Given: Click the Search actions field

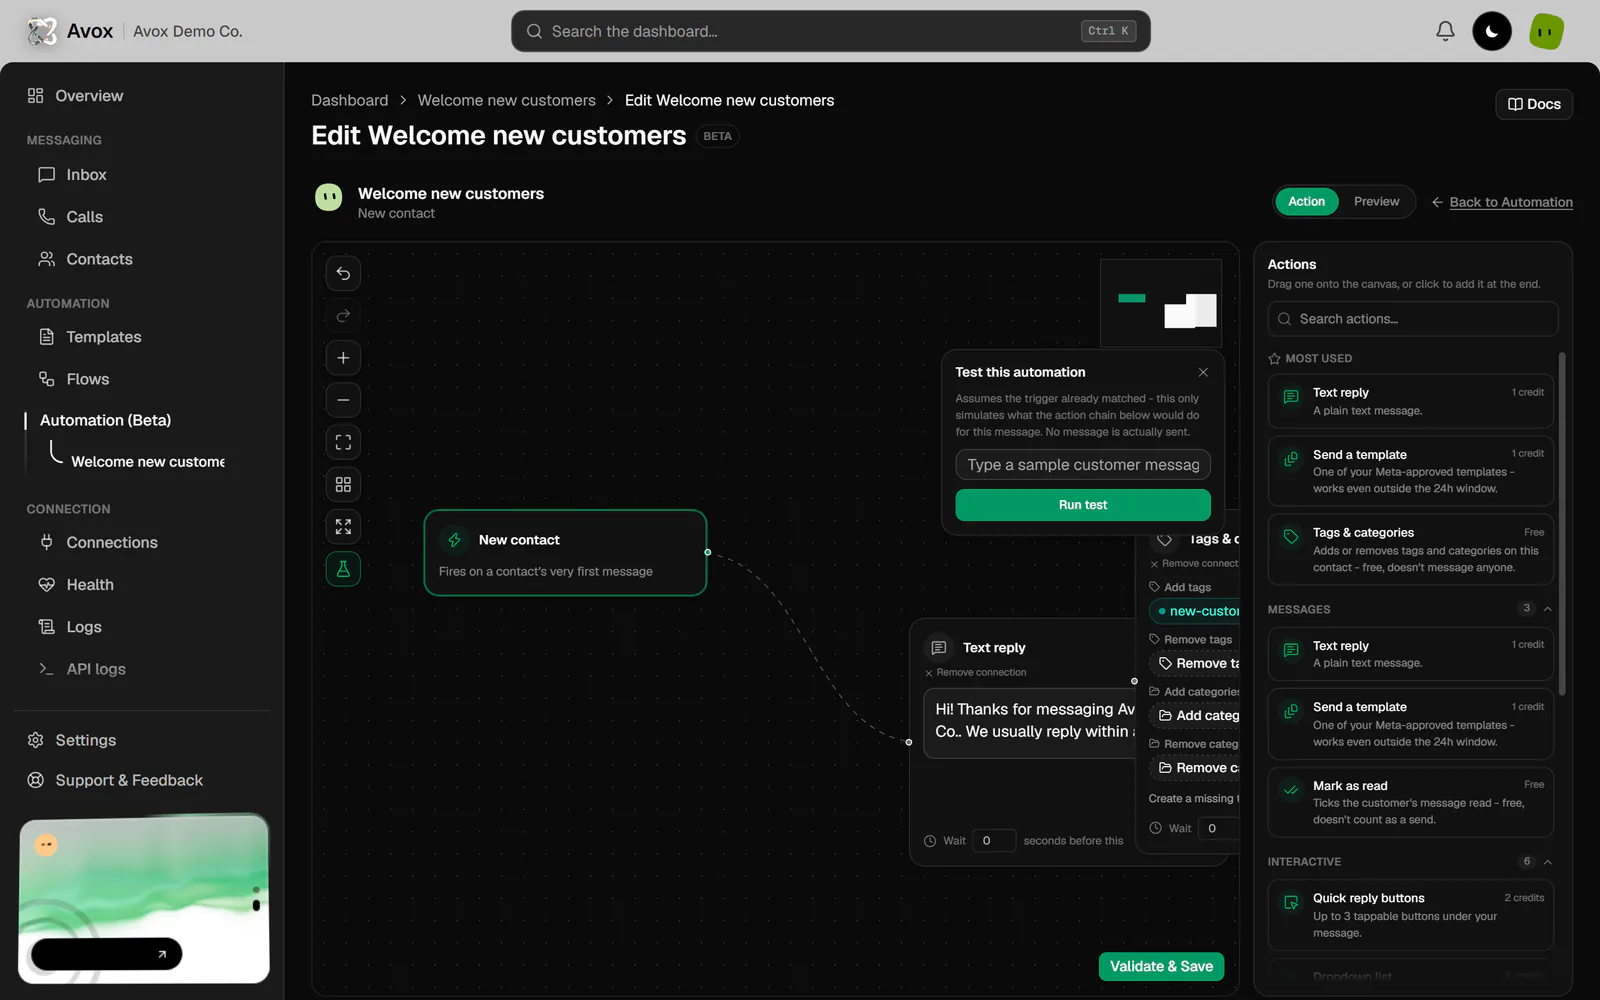Looking at the screenshot, I should 1413,319.
